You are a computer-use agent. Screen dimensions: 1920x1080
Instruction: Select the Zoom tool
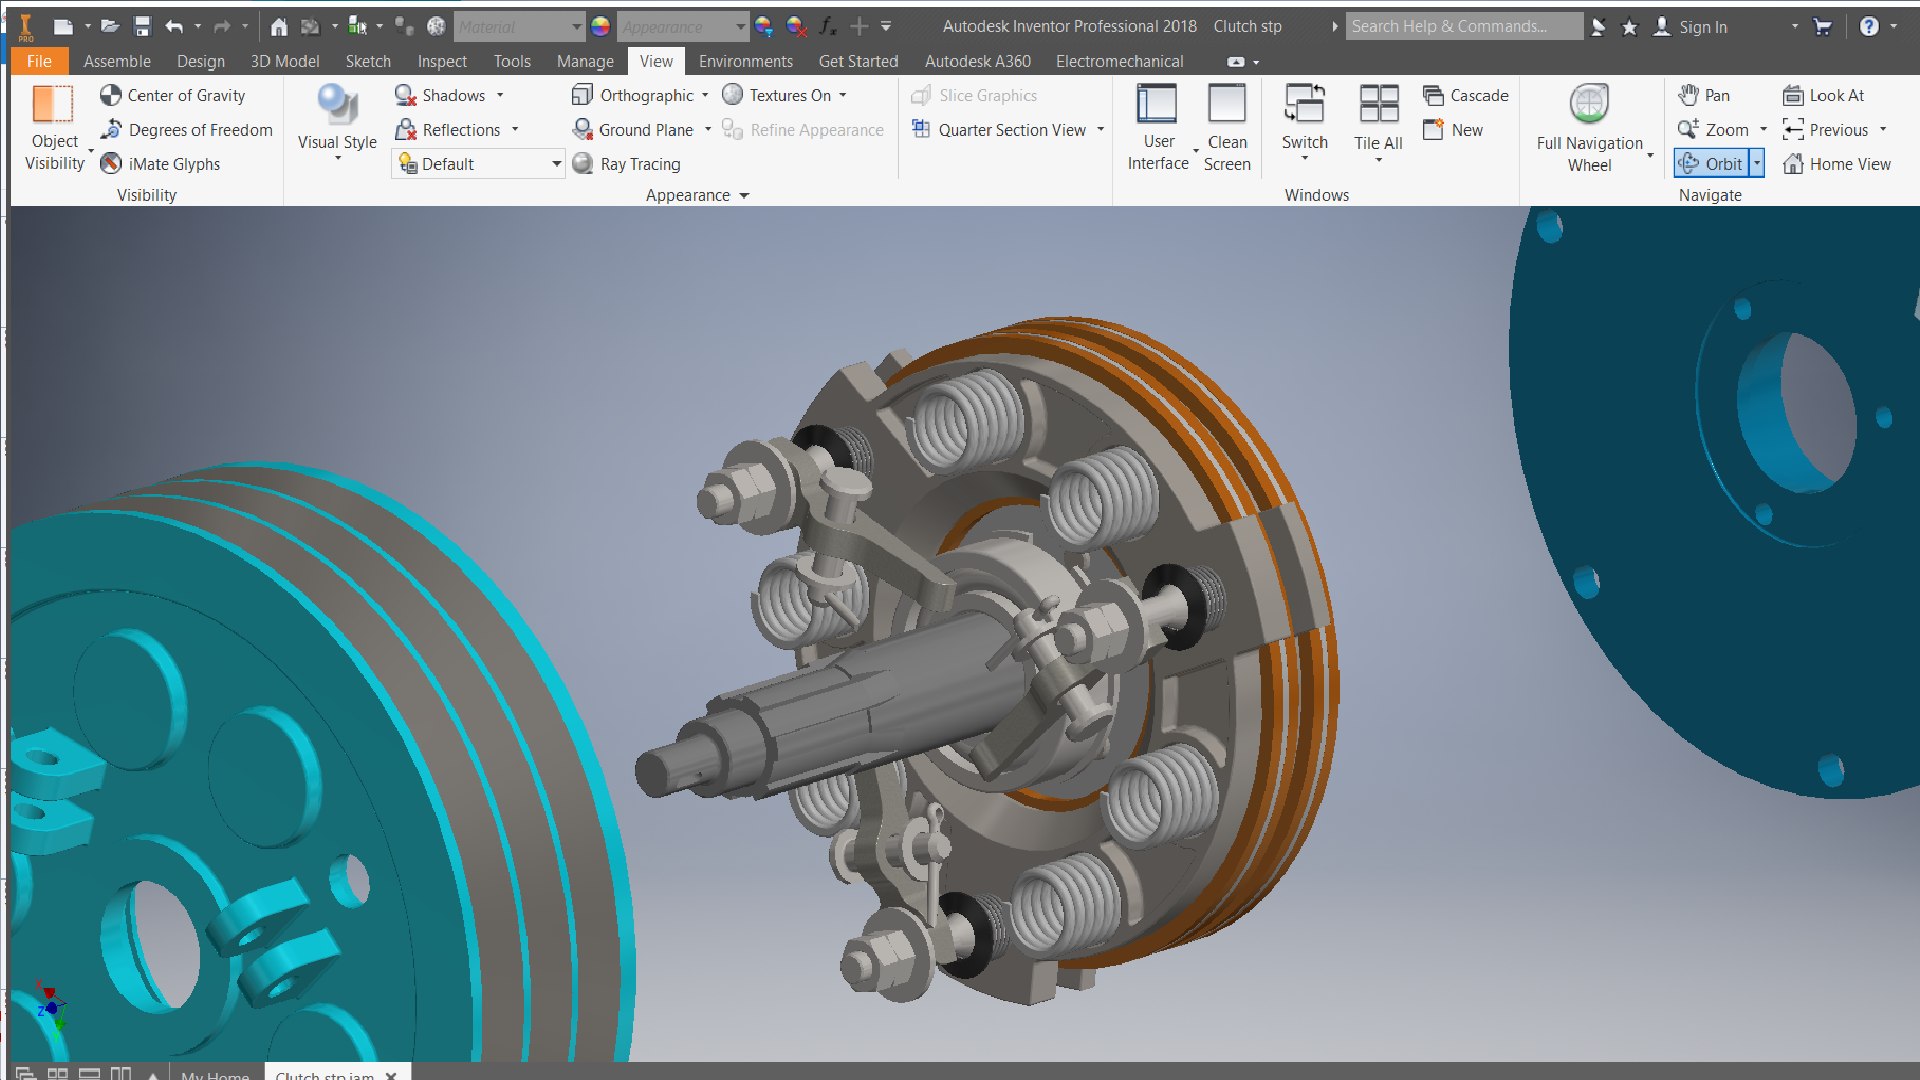pyautogui.click(x=1713, y=130)
